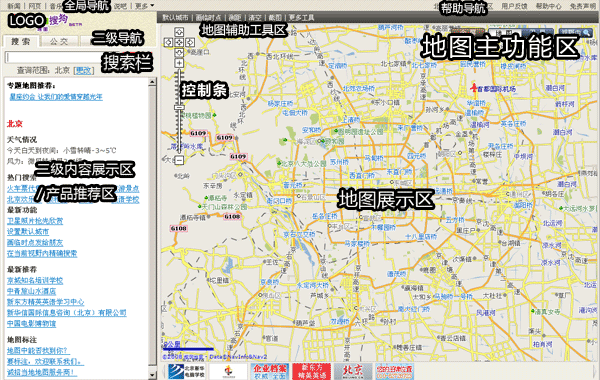
Task: Zoom out with the minus button
Action: 179,160
